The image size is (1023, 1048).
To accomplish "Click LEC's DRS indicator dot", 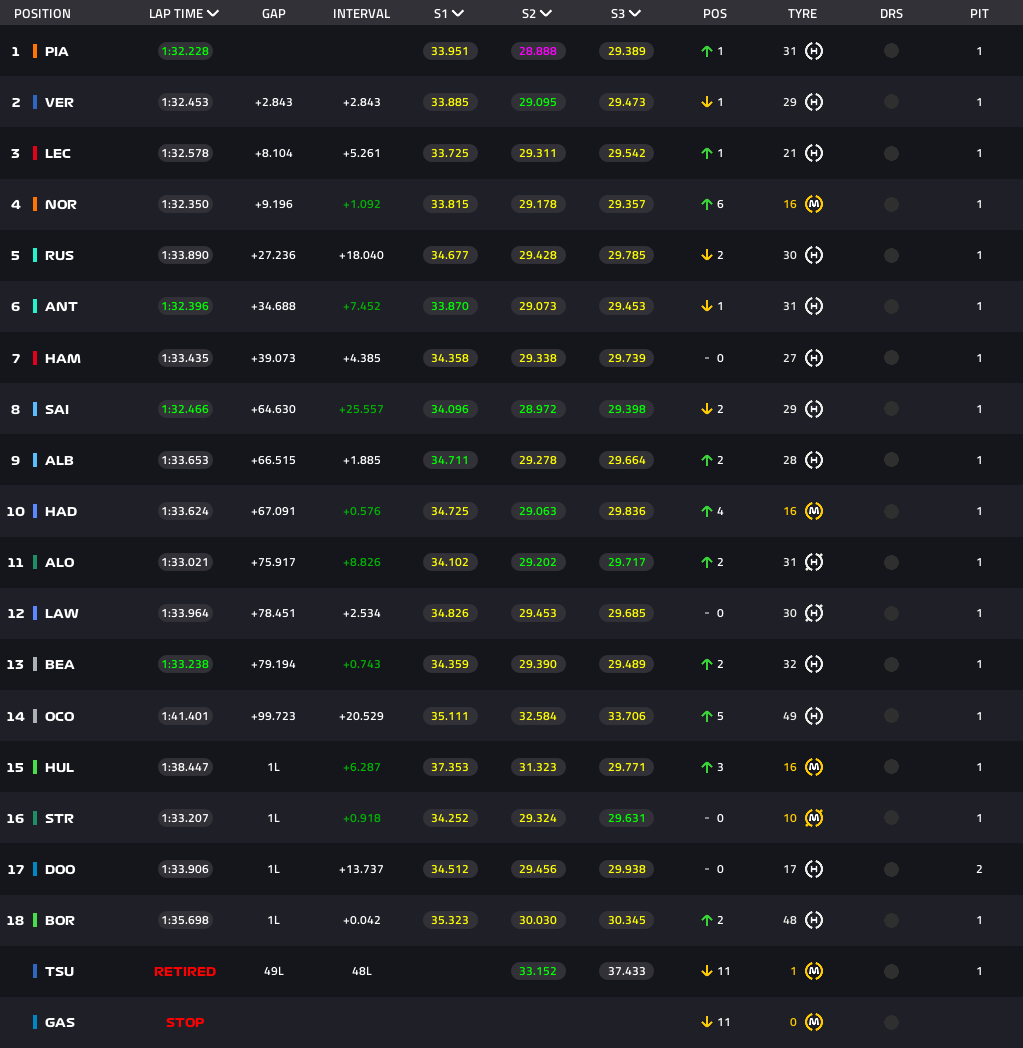I will point(891,153).
